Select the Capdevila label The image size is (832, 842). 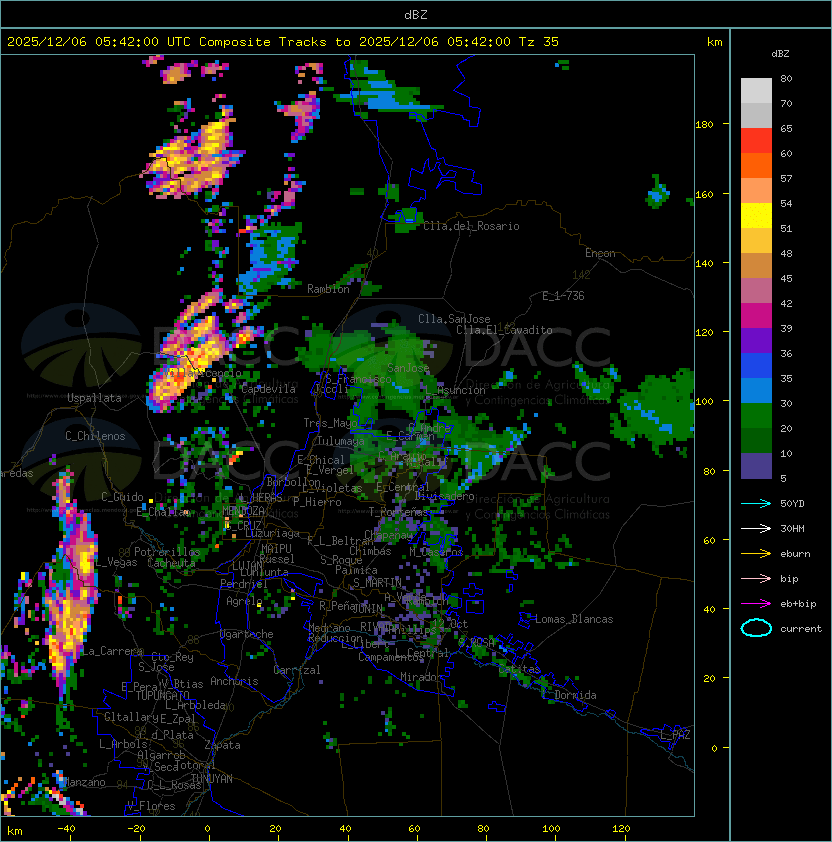pos(268,388)
